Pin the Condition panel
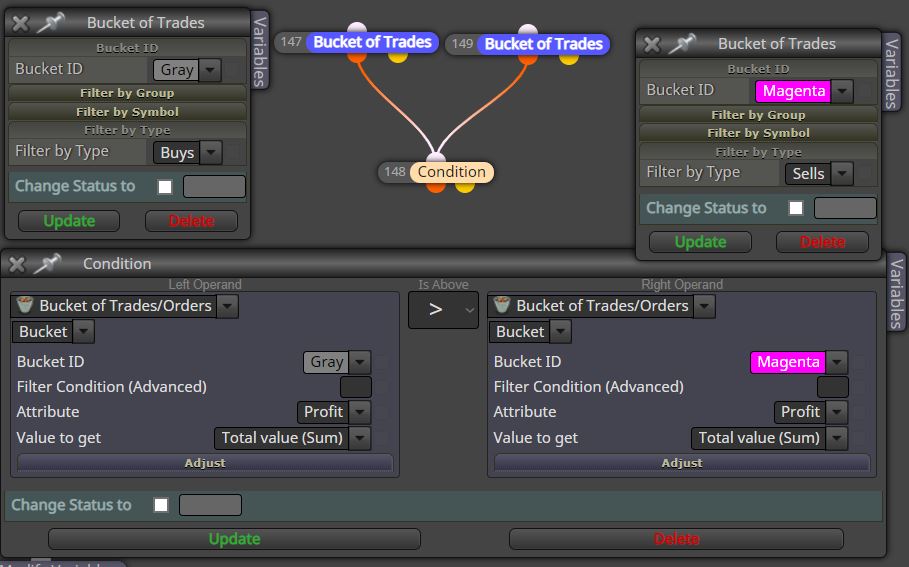Image resolution: width=909 pixels, height=567 pixels. click(x=48, y=264)
